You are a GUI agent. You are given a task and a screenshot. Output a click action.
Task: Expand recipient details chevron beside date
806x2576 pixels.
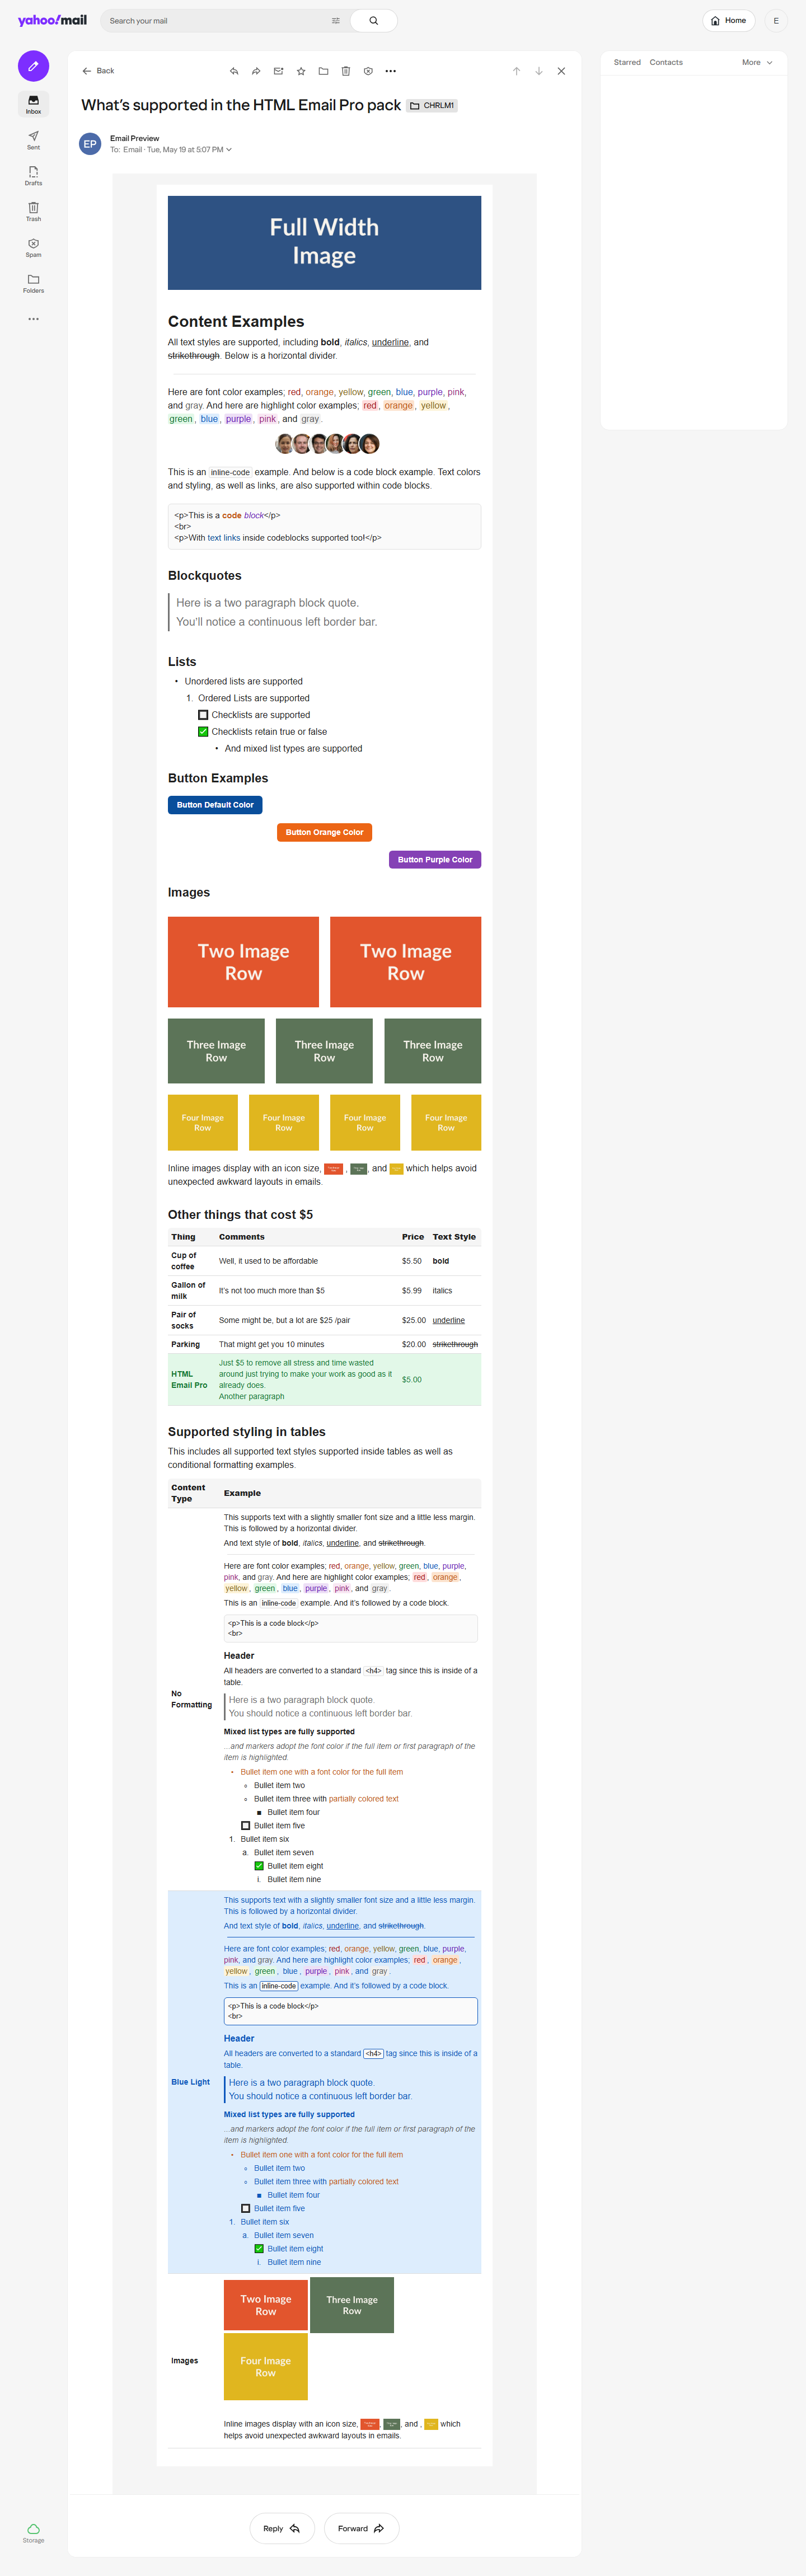click(x=229, y=150)
